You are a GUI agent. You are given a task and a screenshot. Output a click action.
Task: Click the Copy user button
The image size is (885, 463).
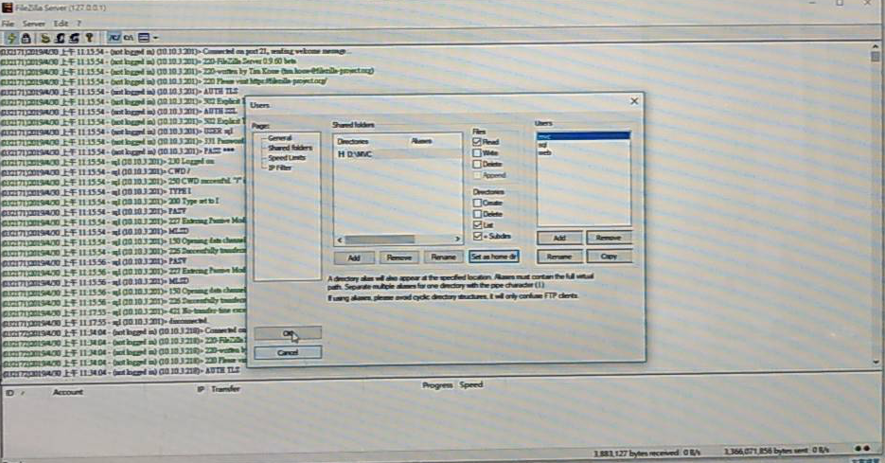[608, 256]
